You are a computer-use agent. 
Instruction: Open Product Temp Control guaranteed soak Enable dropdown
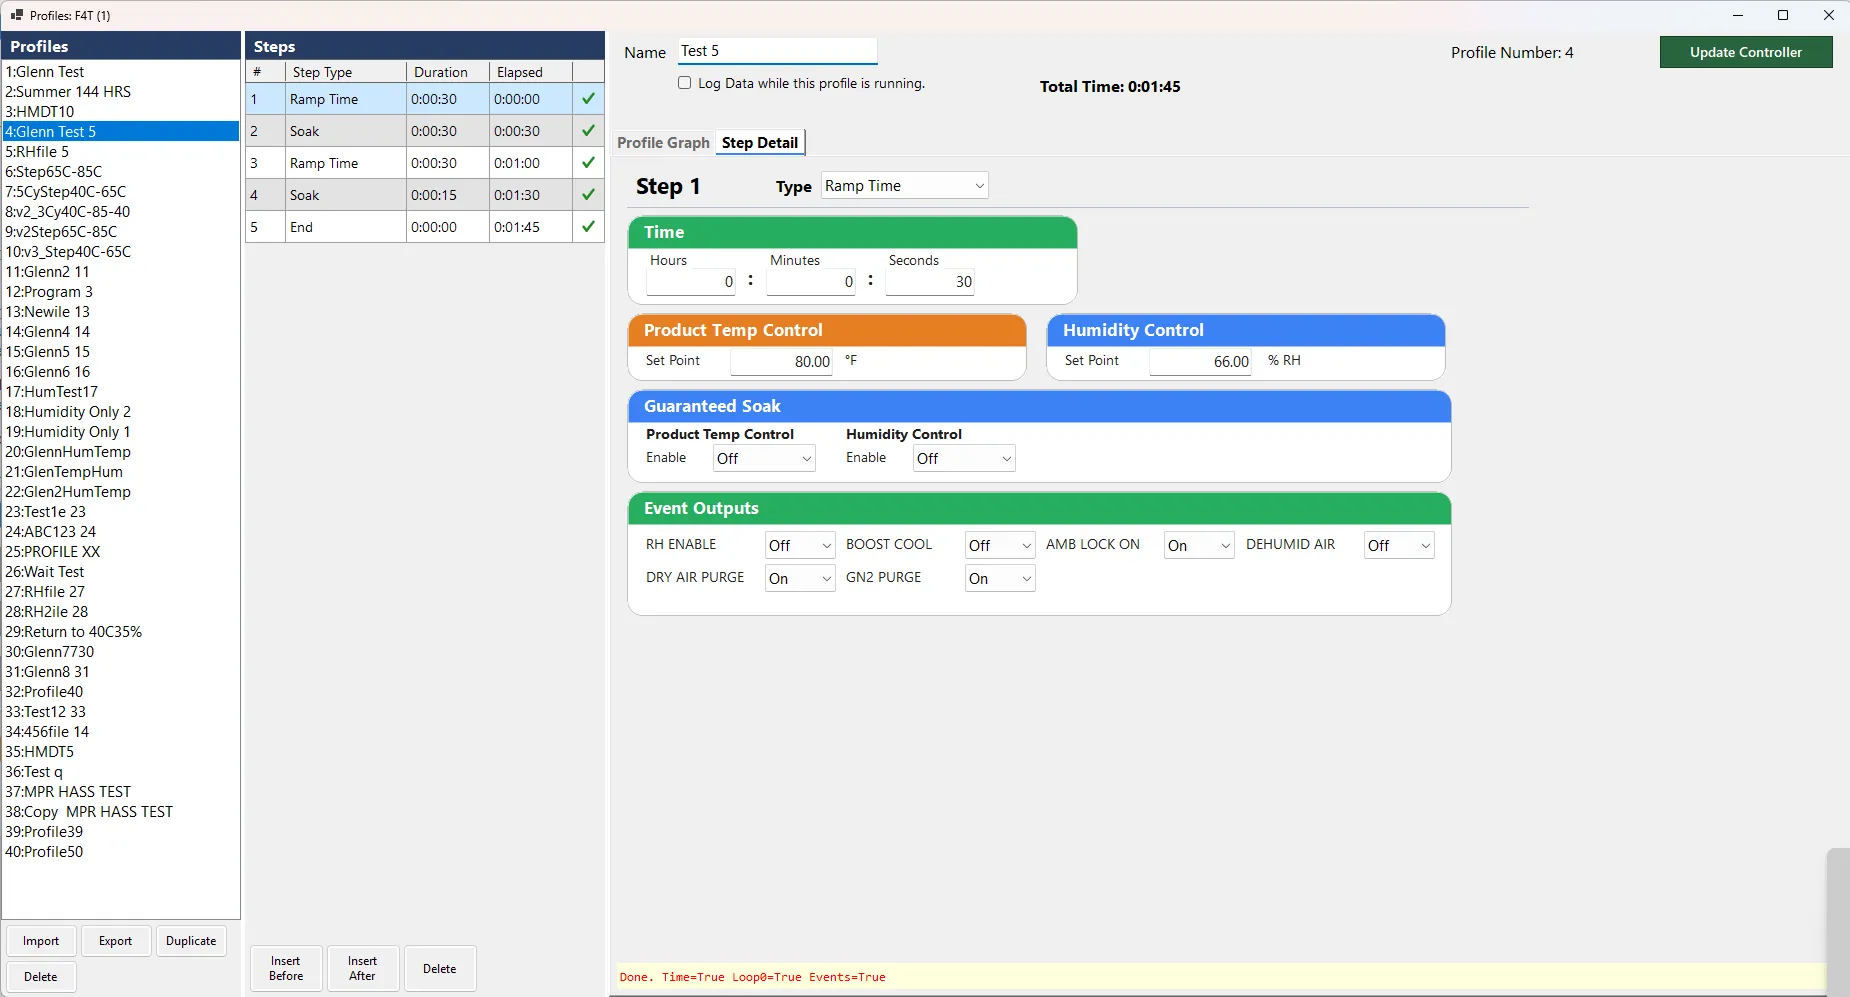click(765, 458)
